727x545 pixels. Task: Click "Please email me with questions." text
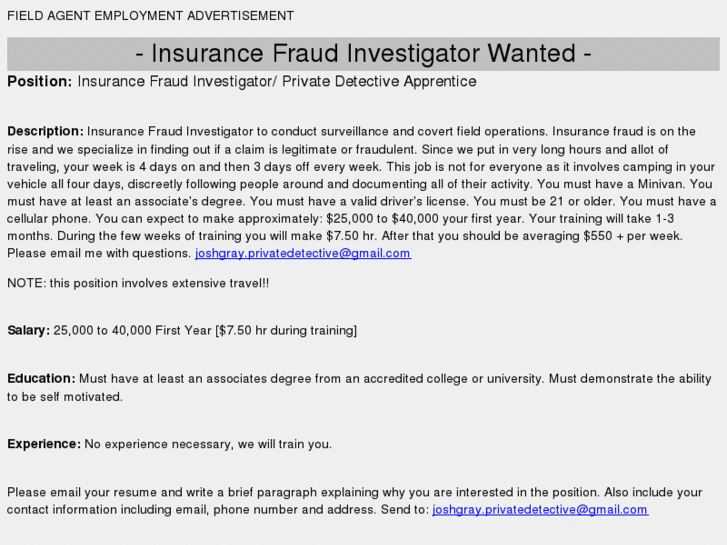coord(99,253)
